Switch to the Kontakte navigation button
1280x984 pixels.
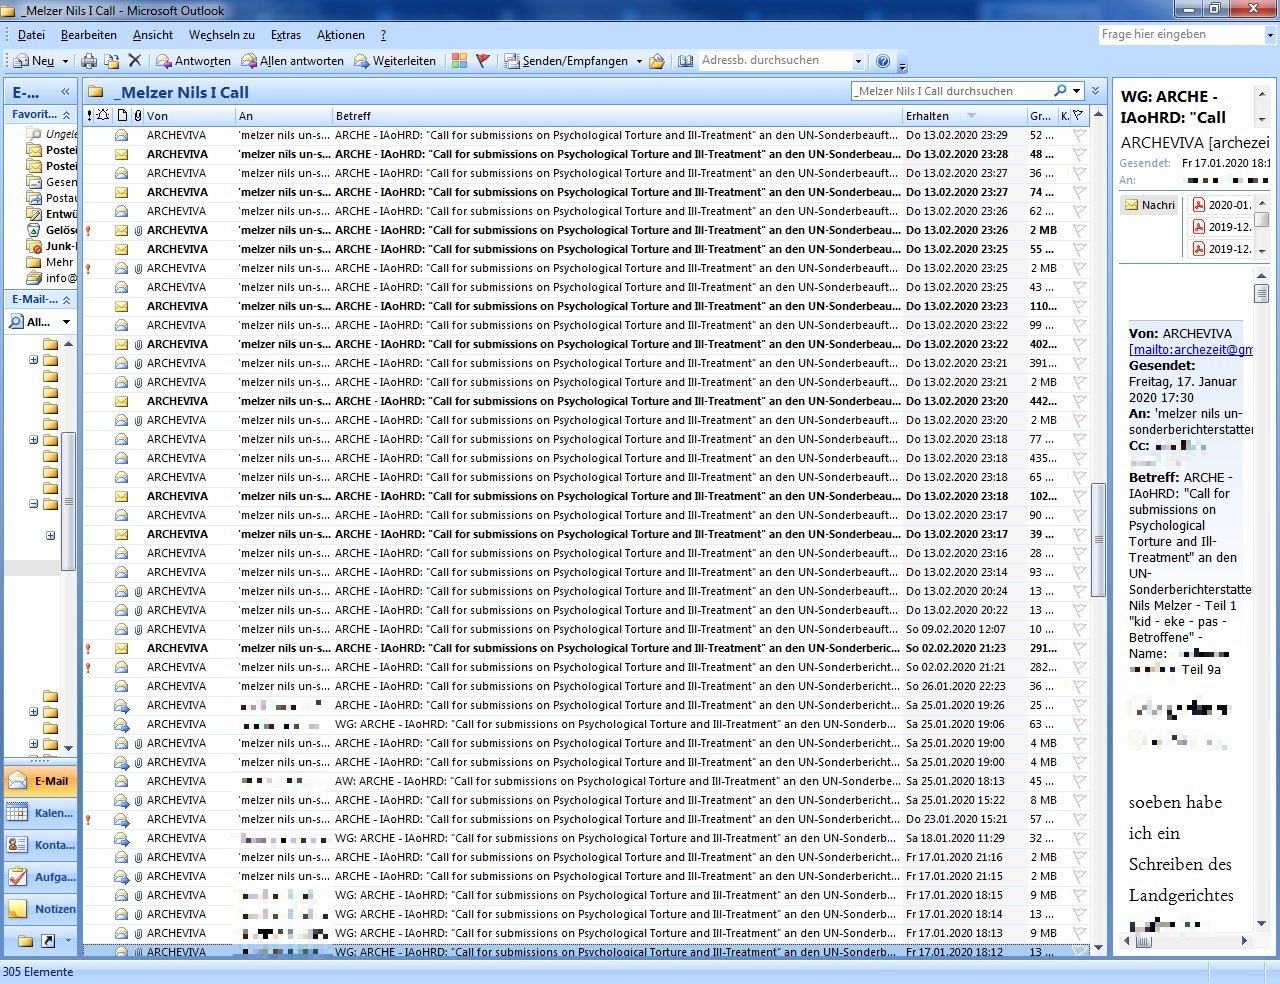pos(42,845)
